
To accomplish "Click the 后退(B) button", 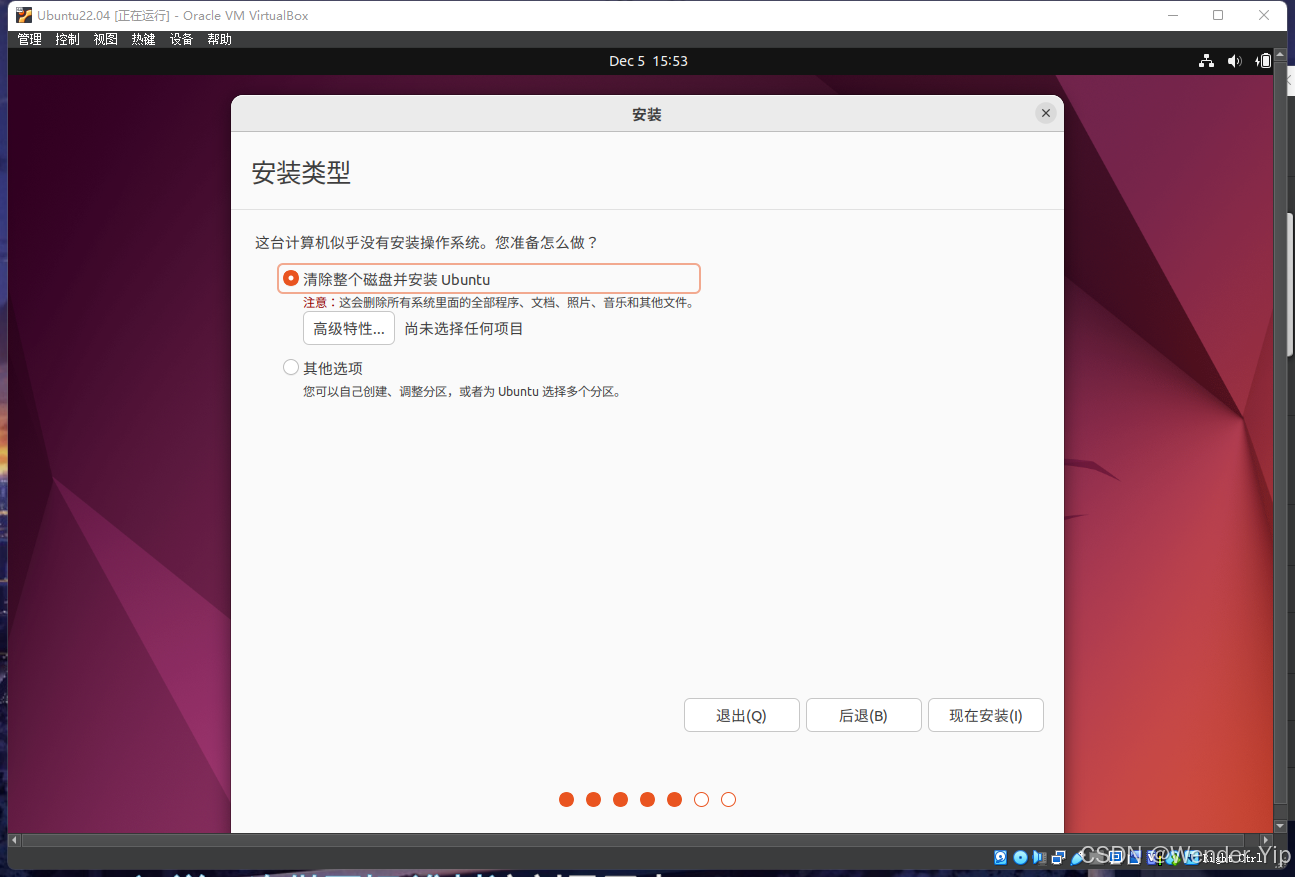I will tap(864, 715).
